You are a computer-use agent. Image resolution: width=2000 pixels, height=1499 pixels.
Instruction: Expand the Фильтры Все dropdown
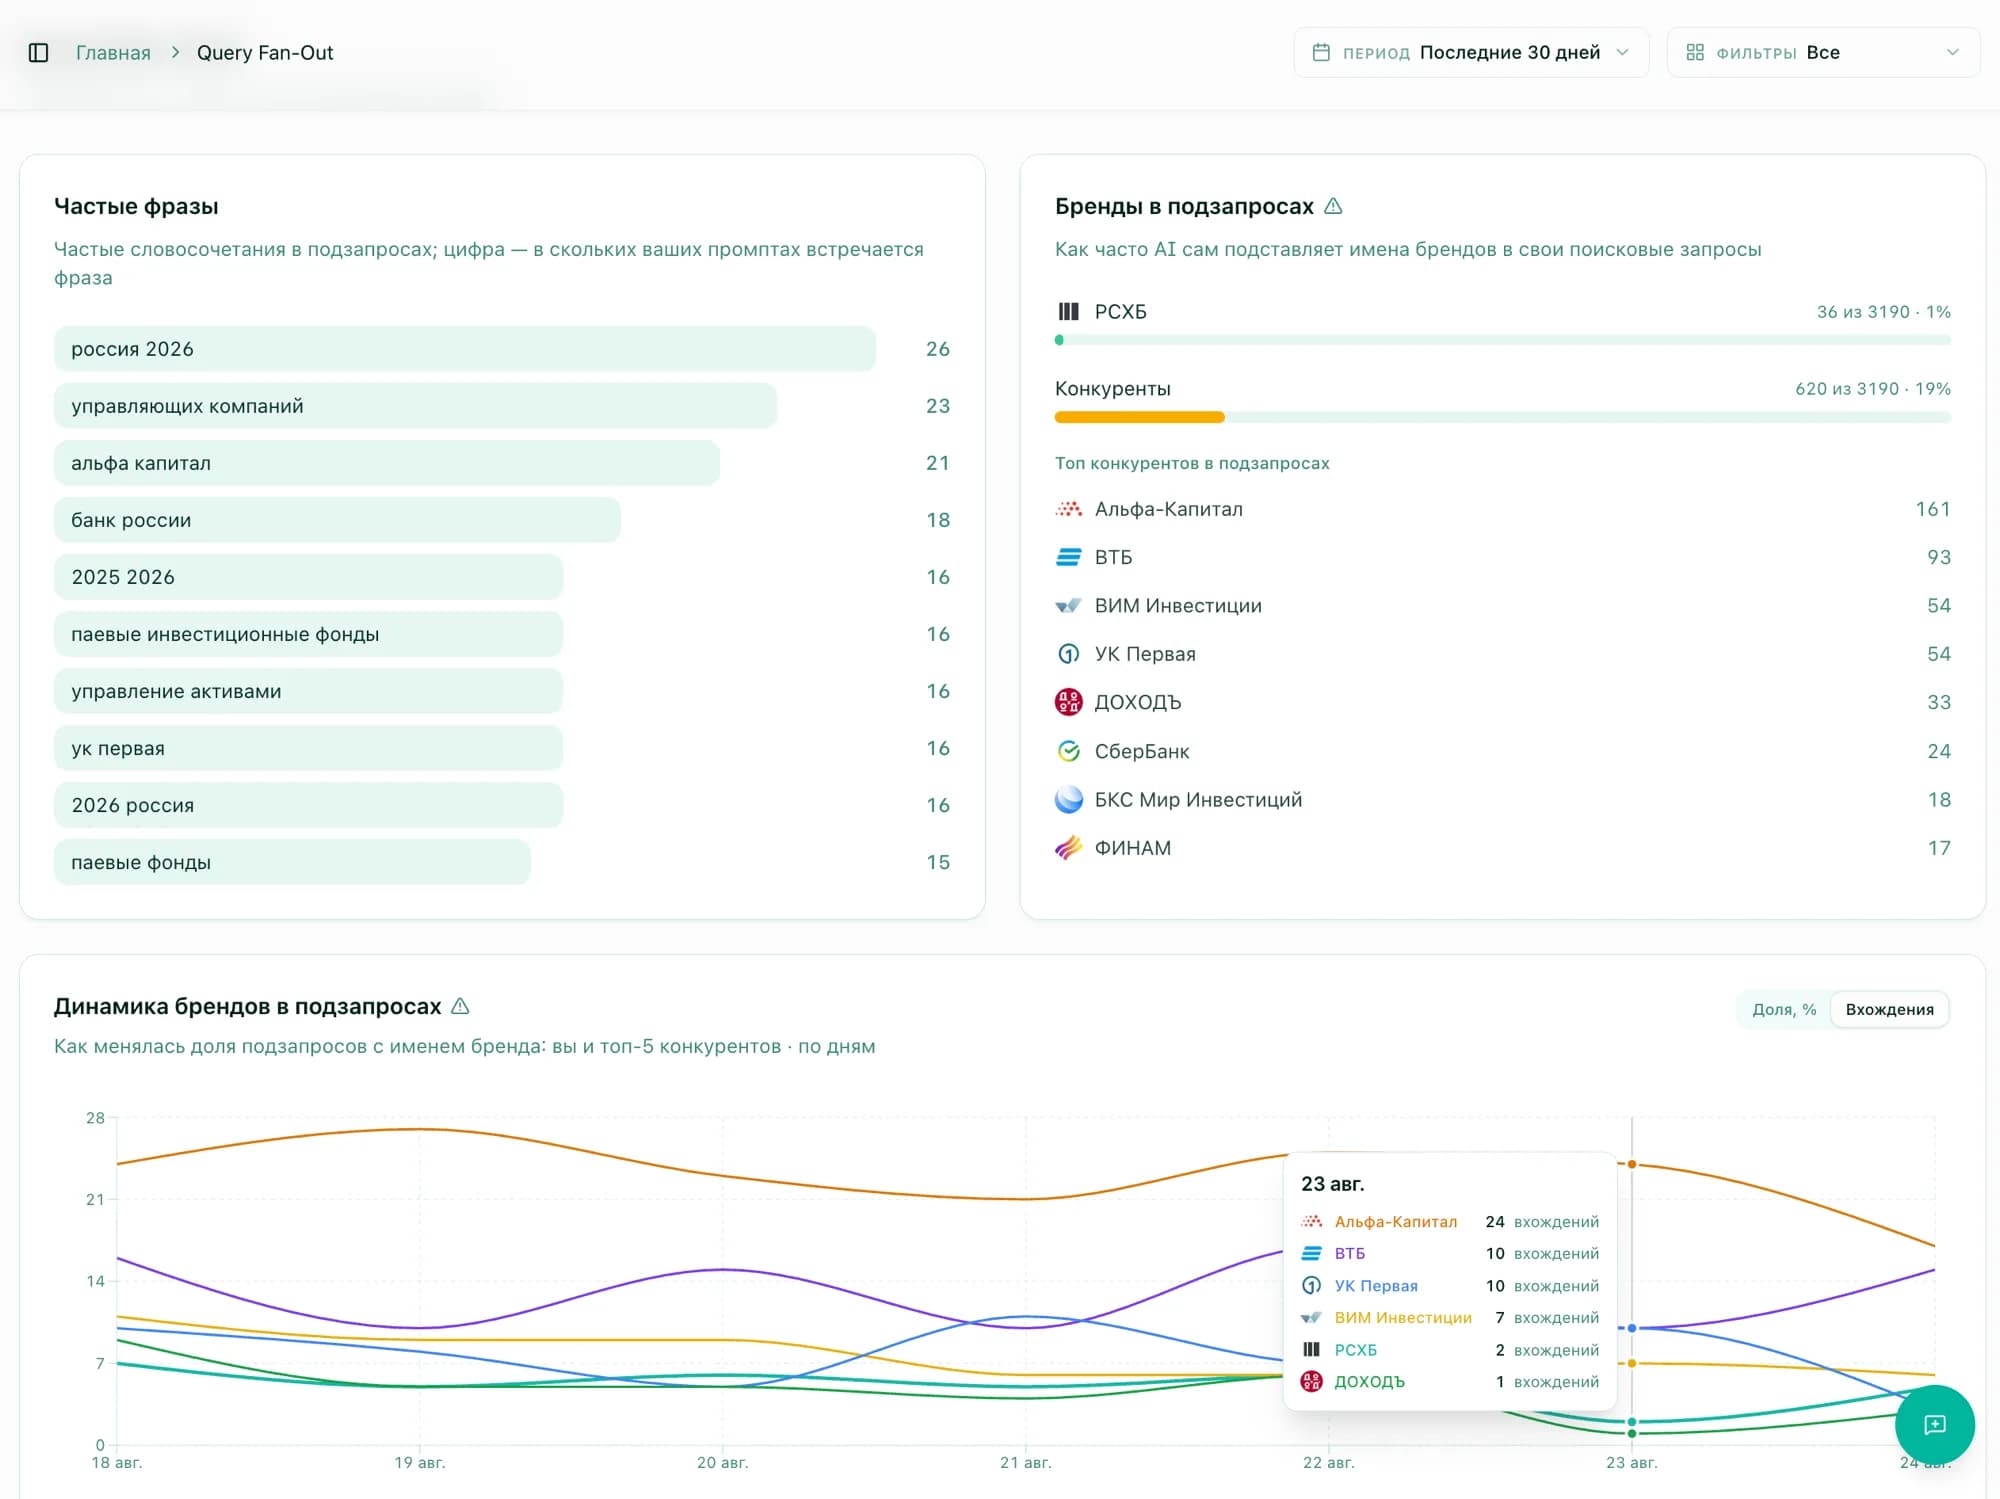click(1823, 52)
